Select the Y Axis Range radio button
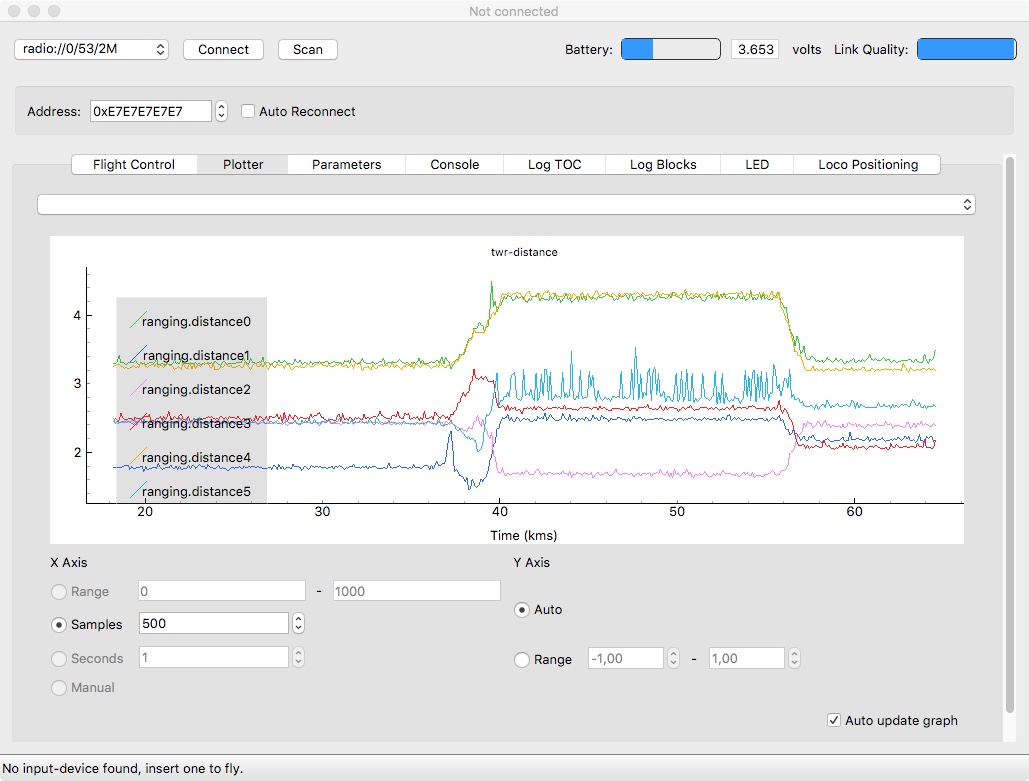The width and height of the screenshot is (1029, 781). [x=521, y=660]
